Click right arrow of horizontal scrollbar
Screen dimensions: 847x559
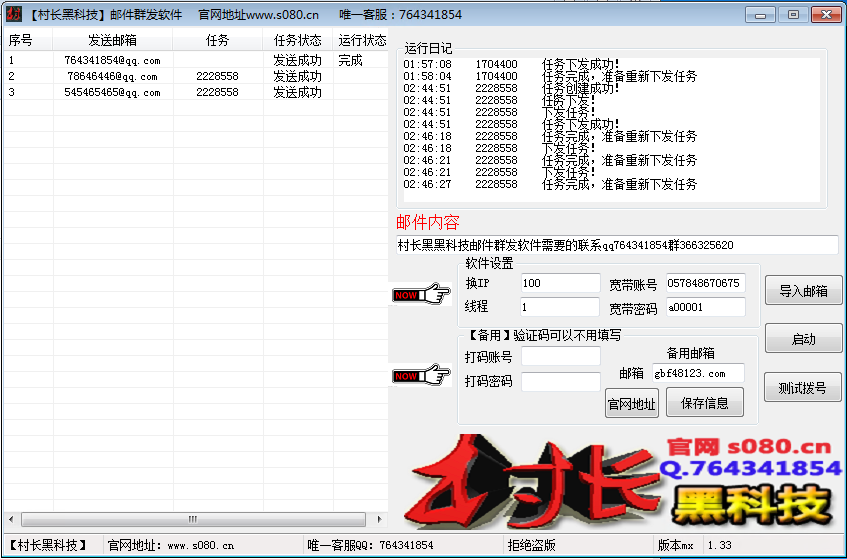click(379, 519)
